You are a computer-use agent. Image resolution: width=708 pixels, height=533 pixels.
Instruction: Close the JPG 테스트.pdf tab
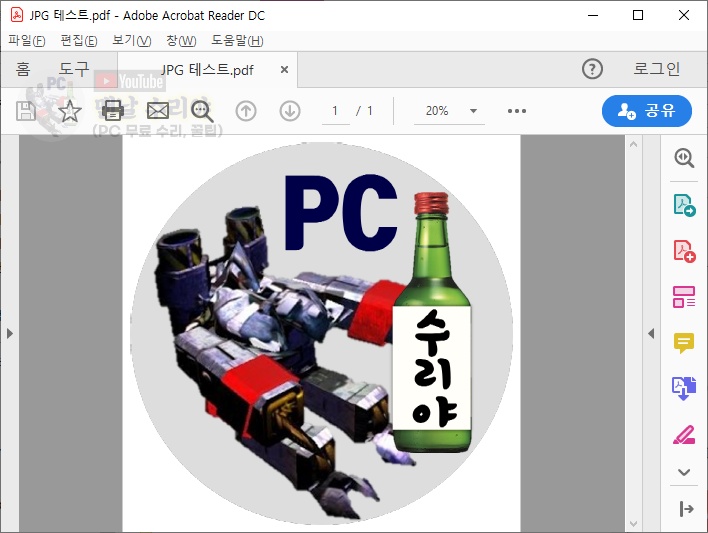pyautogui.click(x=284, y=70)
